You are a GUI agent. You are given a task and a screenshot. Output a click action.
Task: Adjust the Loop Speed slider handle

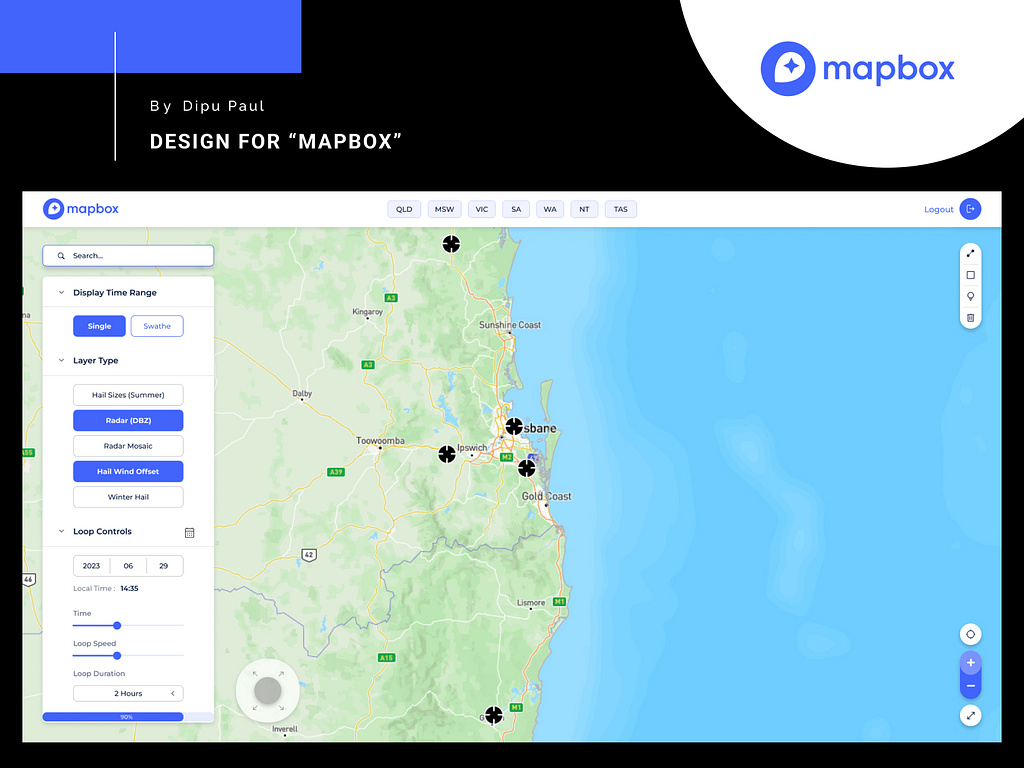[116, 656]
